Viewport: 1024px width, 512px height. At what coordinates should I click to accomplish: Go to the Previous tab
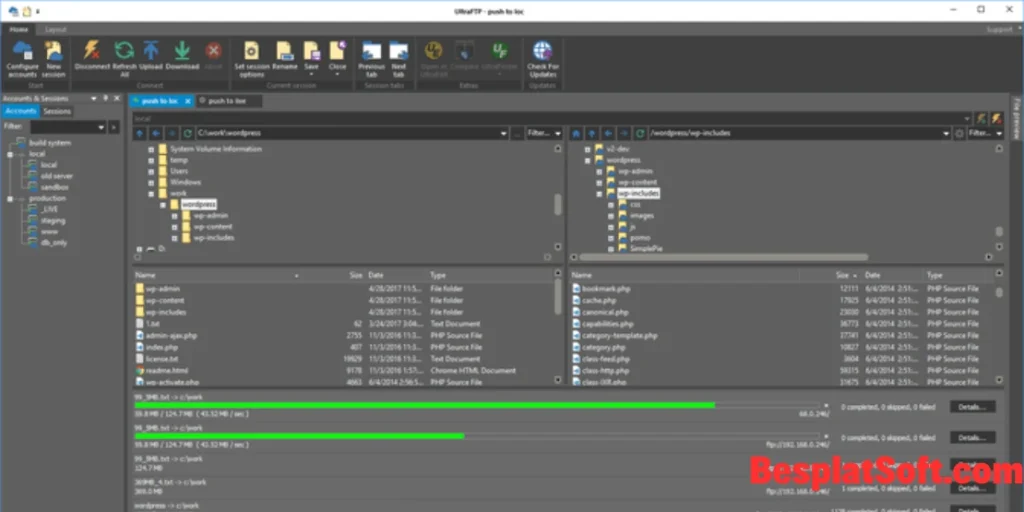pos(372,58)
